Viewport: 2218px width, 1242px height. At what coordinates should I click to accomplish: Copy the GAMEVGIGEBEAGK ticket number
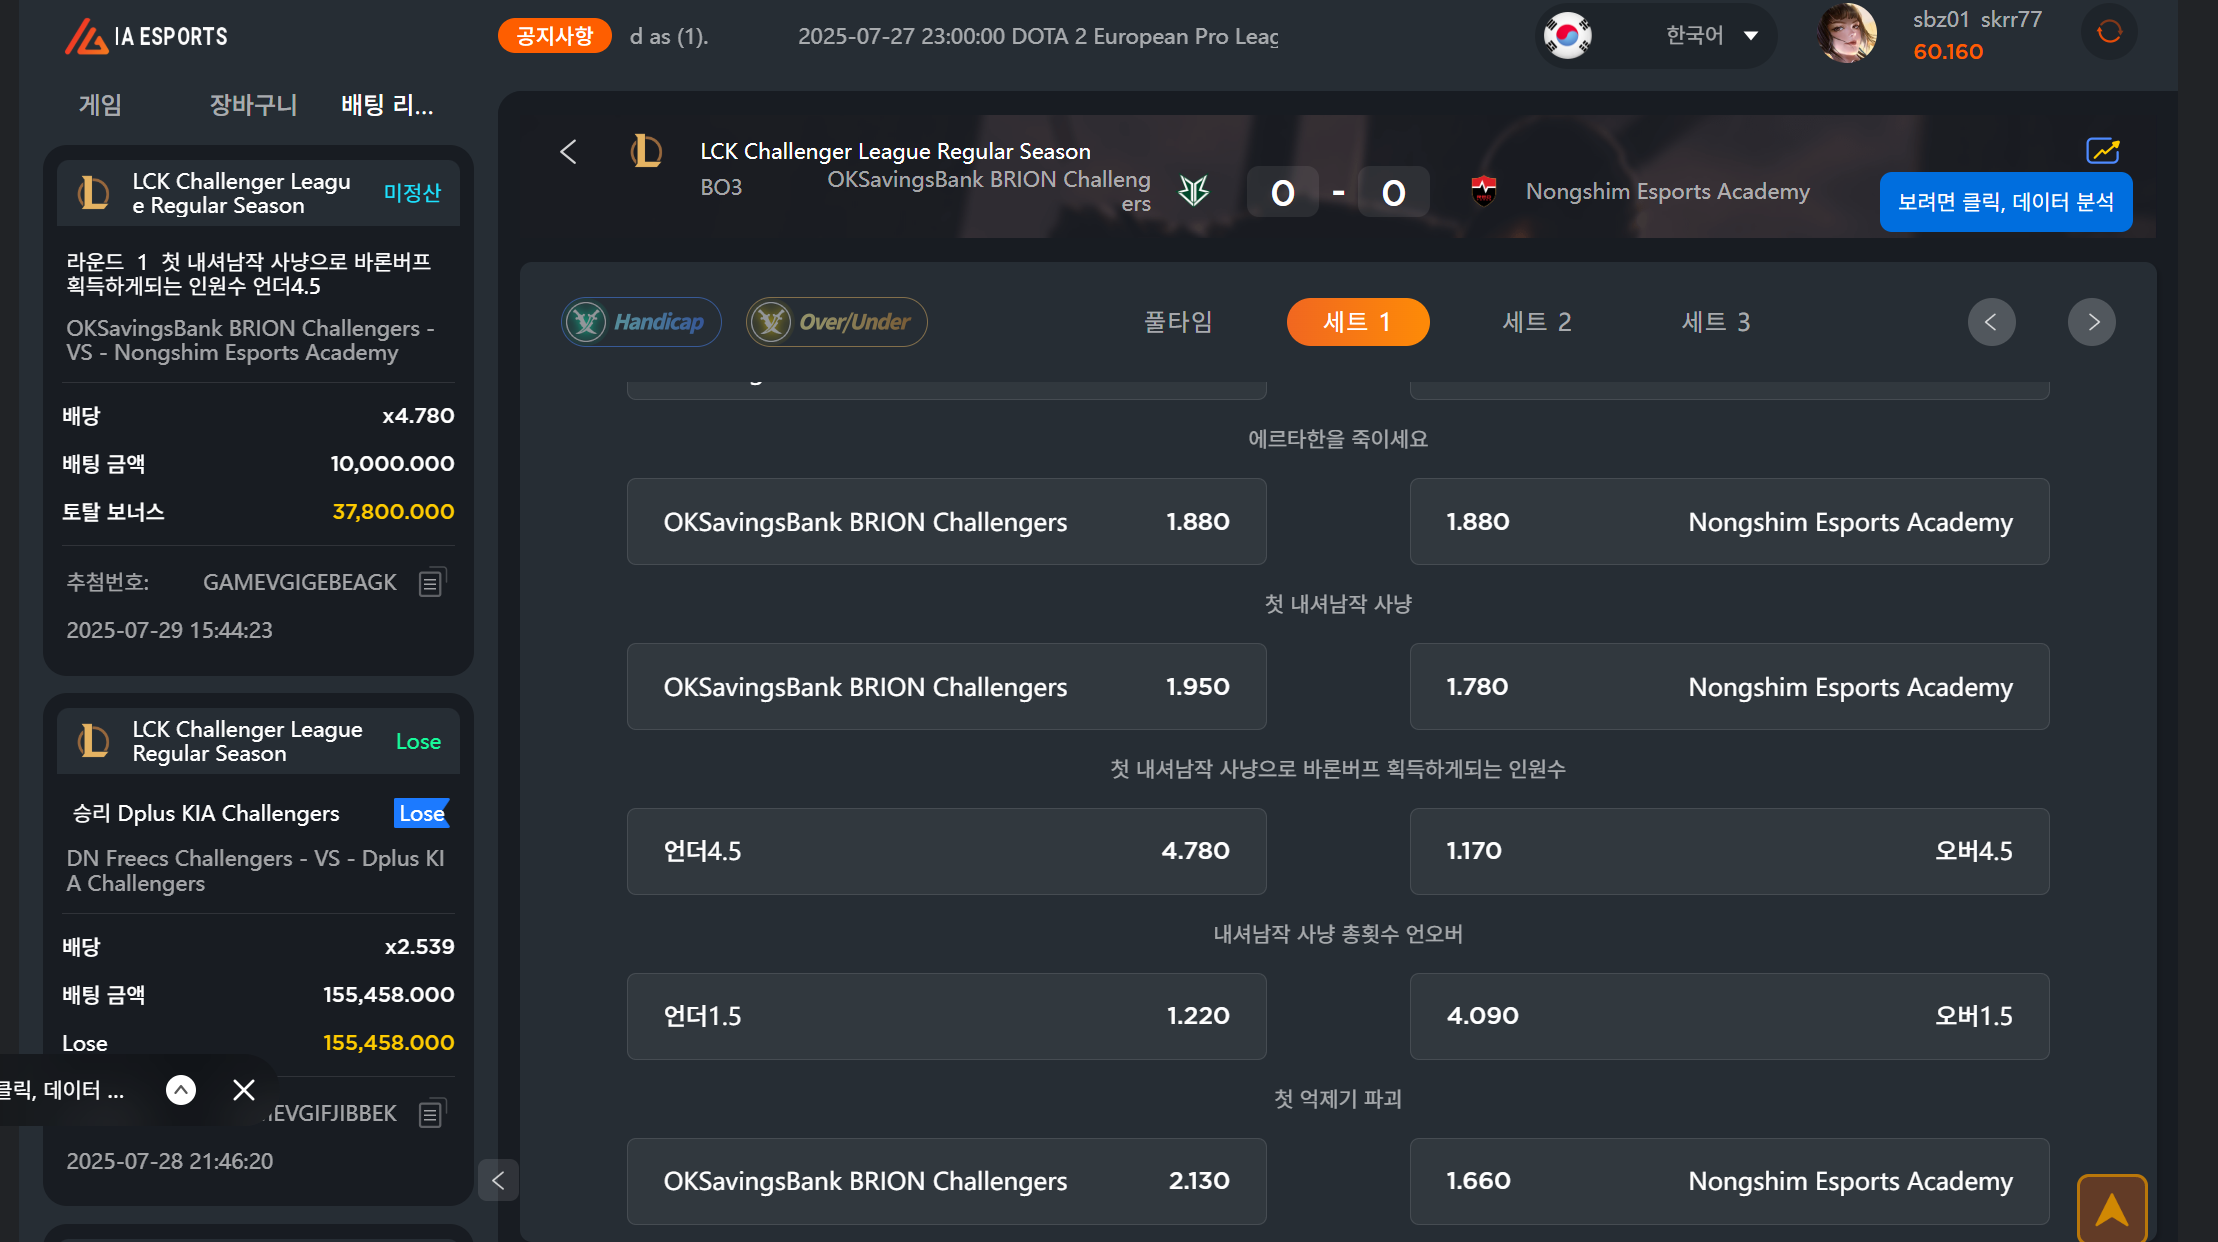tap(431, 583)
